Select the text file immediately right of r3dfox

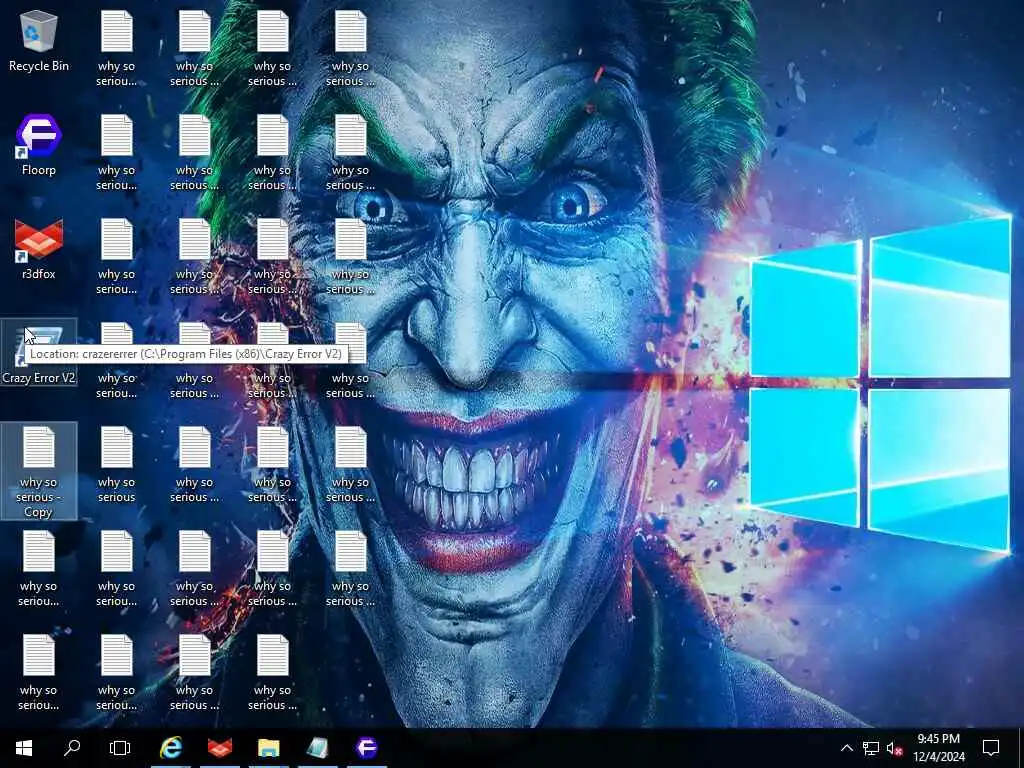pyautogui.click(x=116, y=257)
